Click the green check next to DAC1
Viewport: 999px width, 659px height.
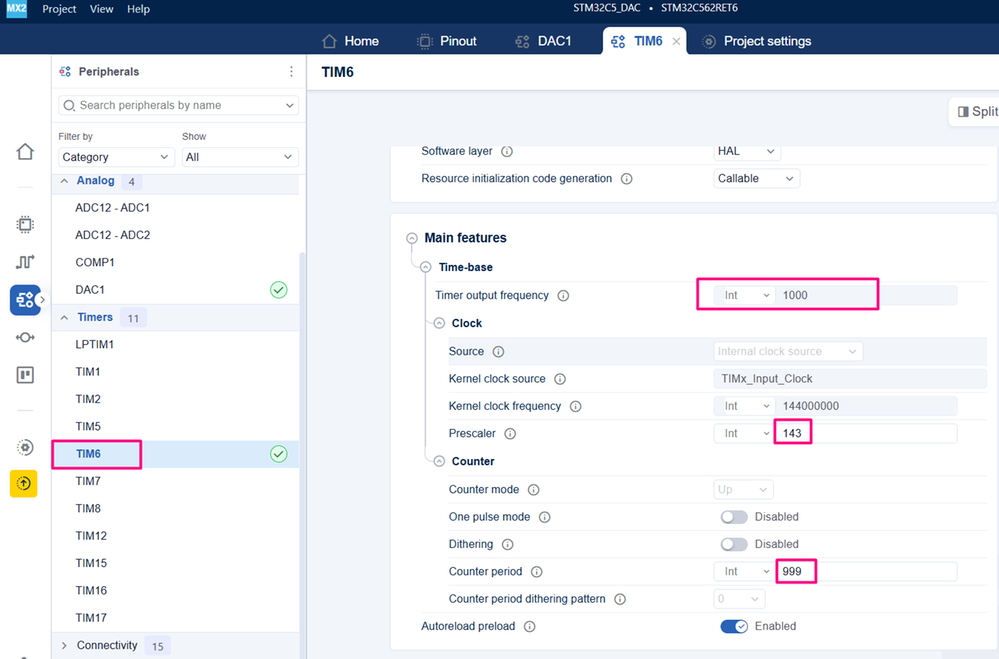point(278,290)
